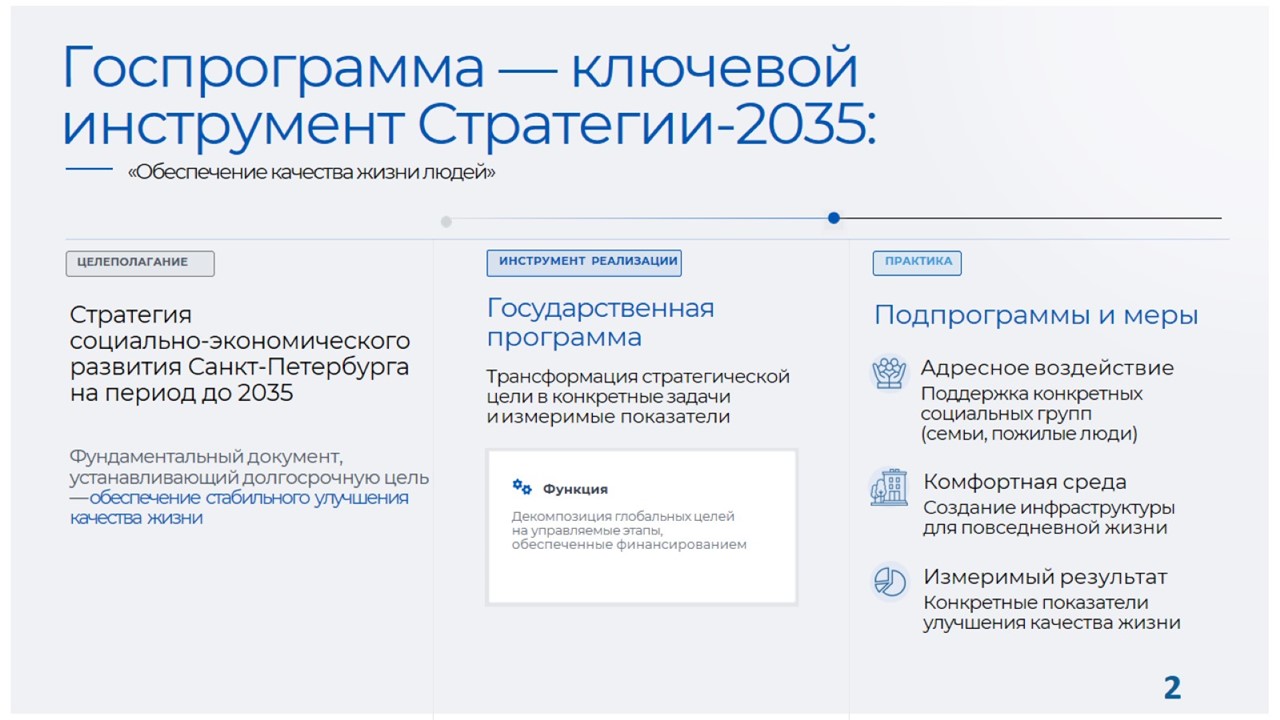1280x720 pixels.
Task: Click the blue dot on the timeline
Action: point(834,218)
